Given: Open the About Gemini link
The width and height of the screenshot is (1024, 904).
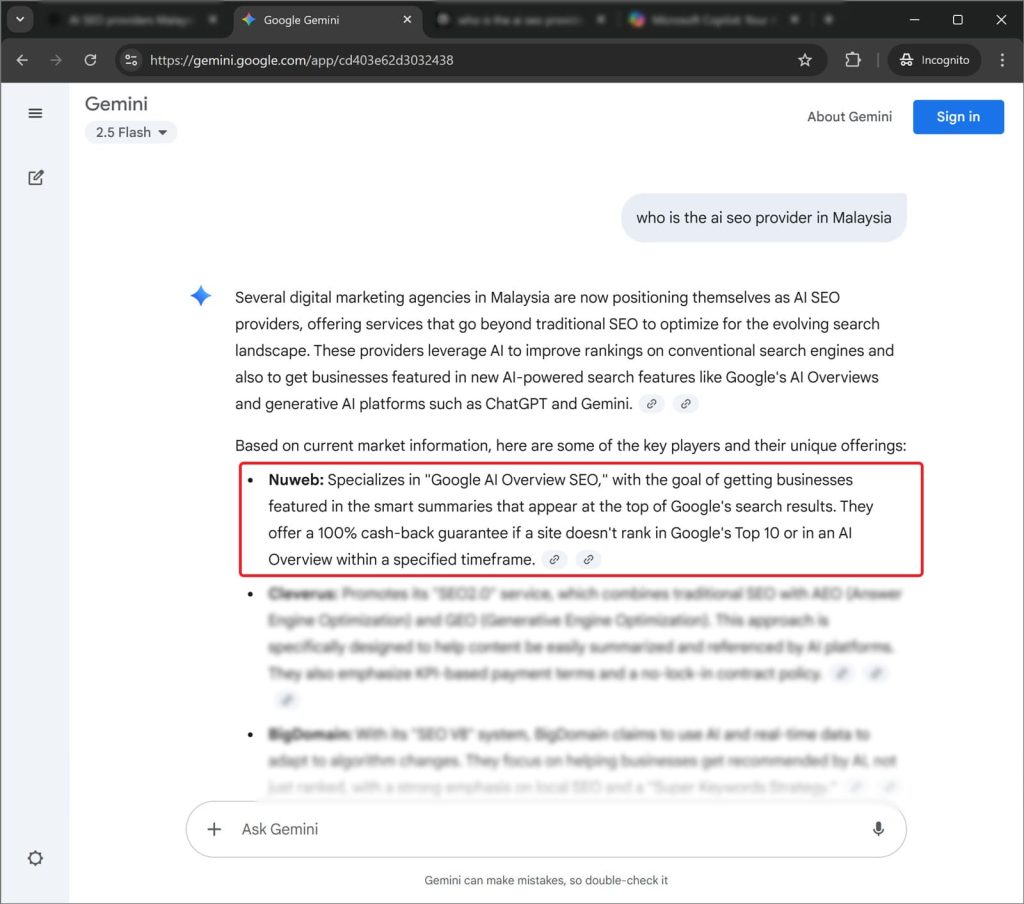Looking at the screenshot, I should click(x=849, y=117).
